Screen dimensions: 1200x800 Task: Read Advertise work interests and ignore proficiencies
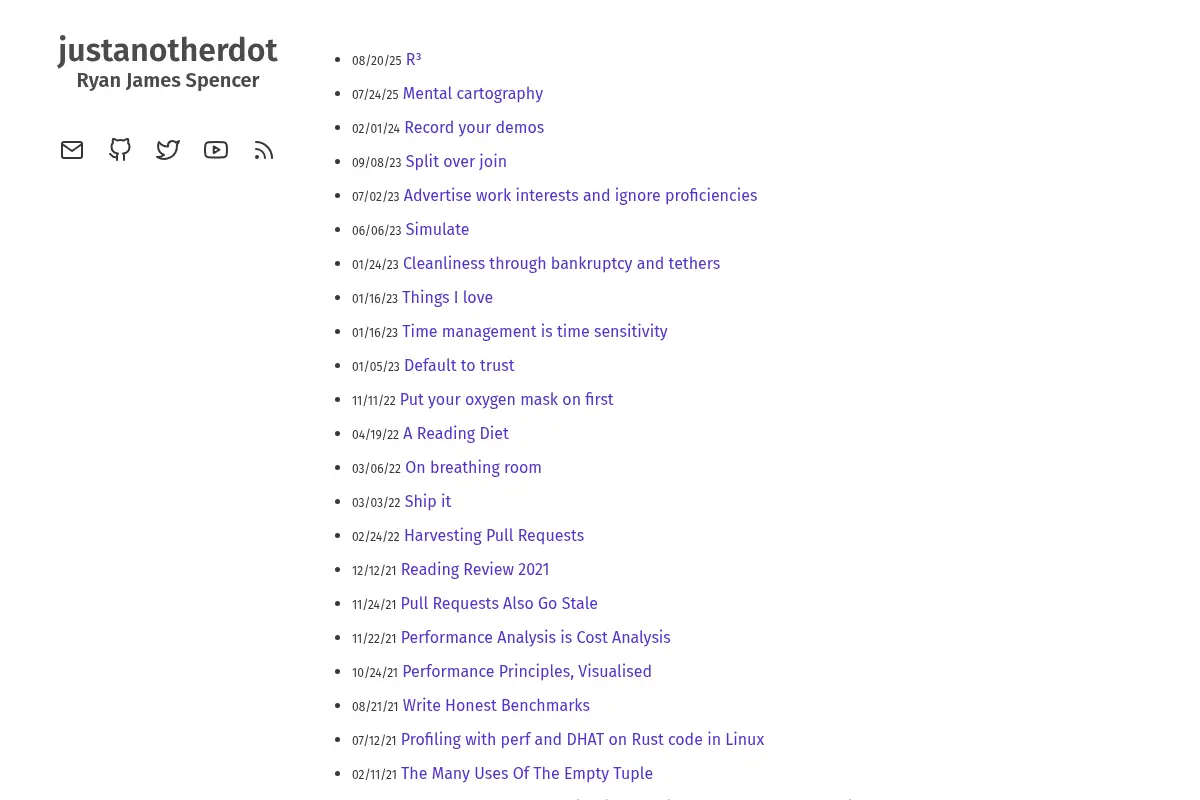pos(580,196)
